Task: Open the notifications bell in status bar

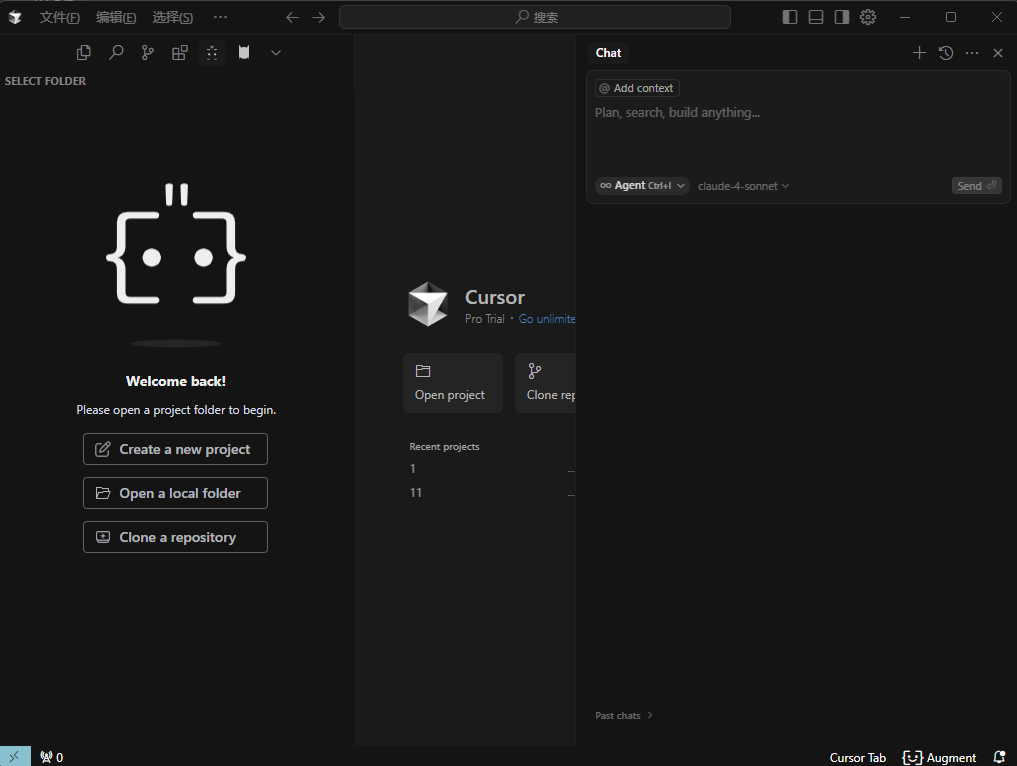Action: pyautogui.click(x=999, y=757)
